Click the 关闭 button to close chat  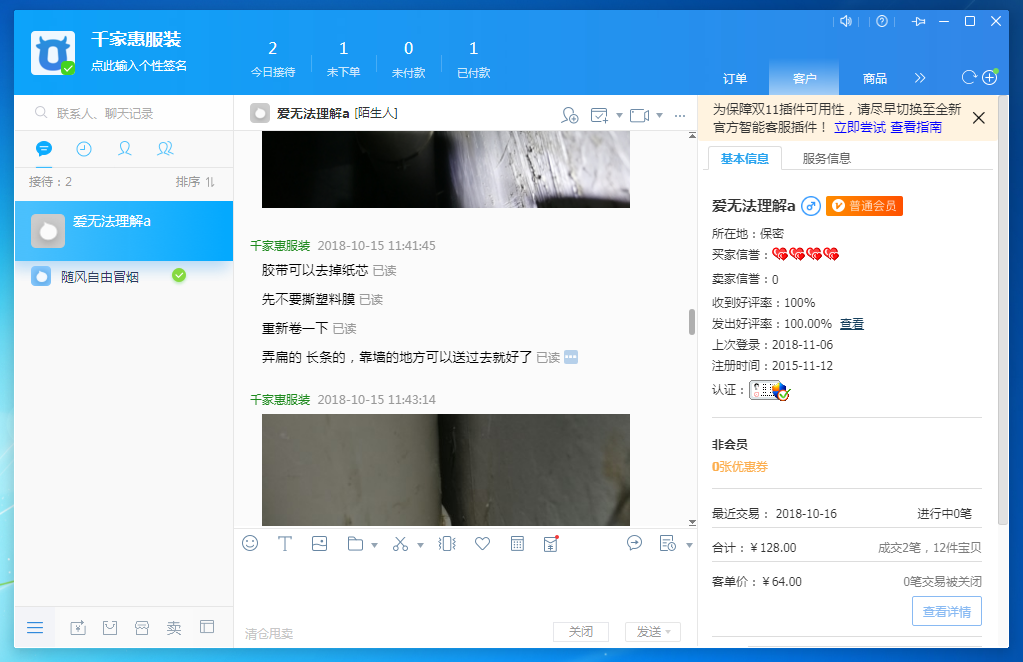click(x=581, y=631)
